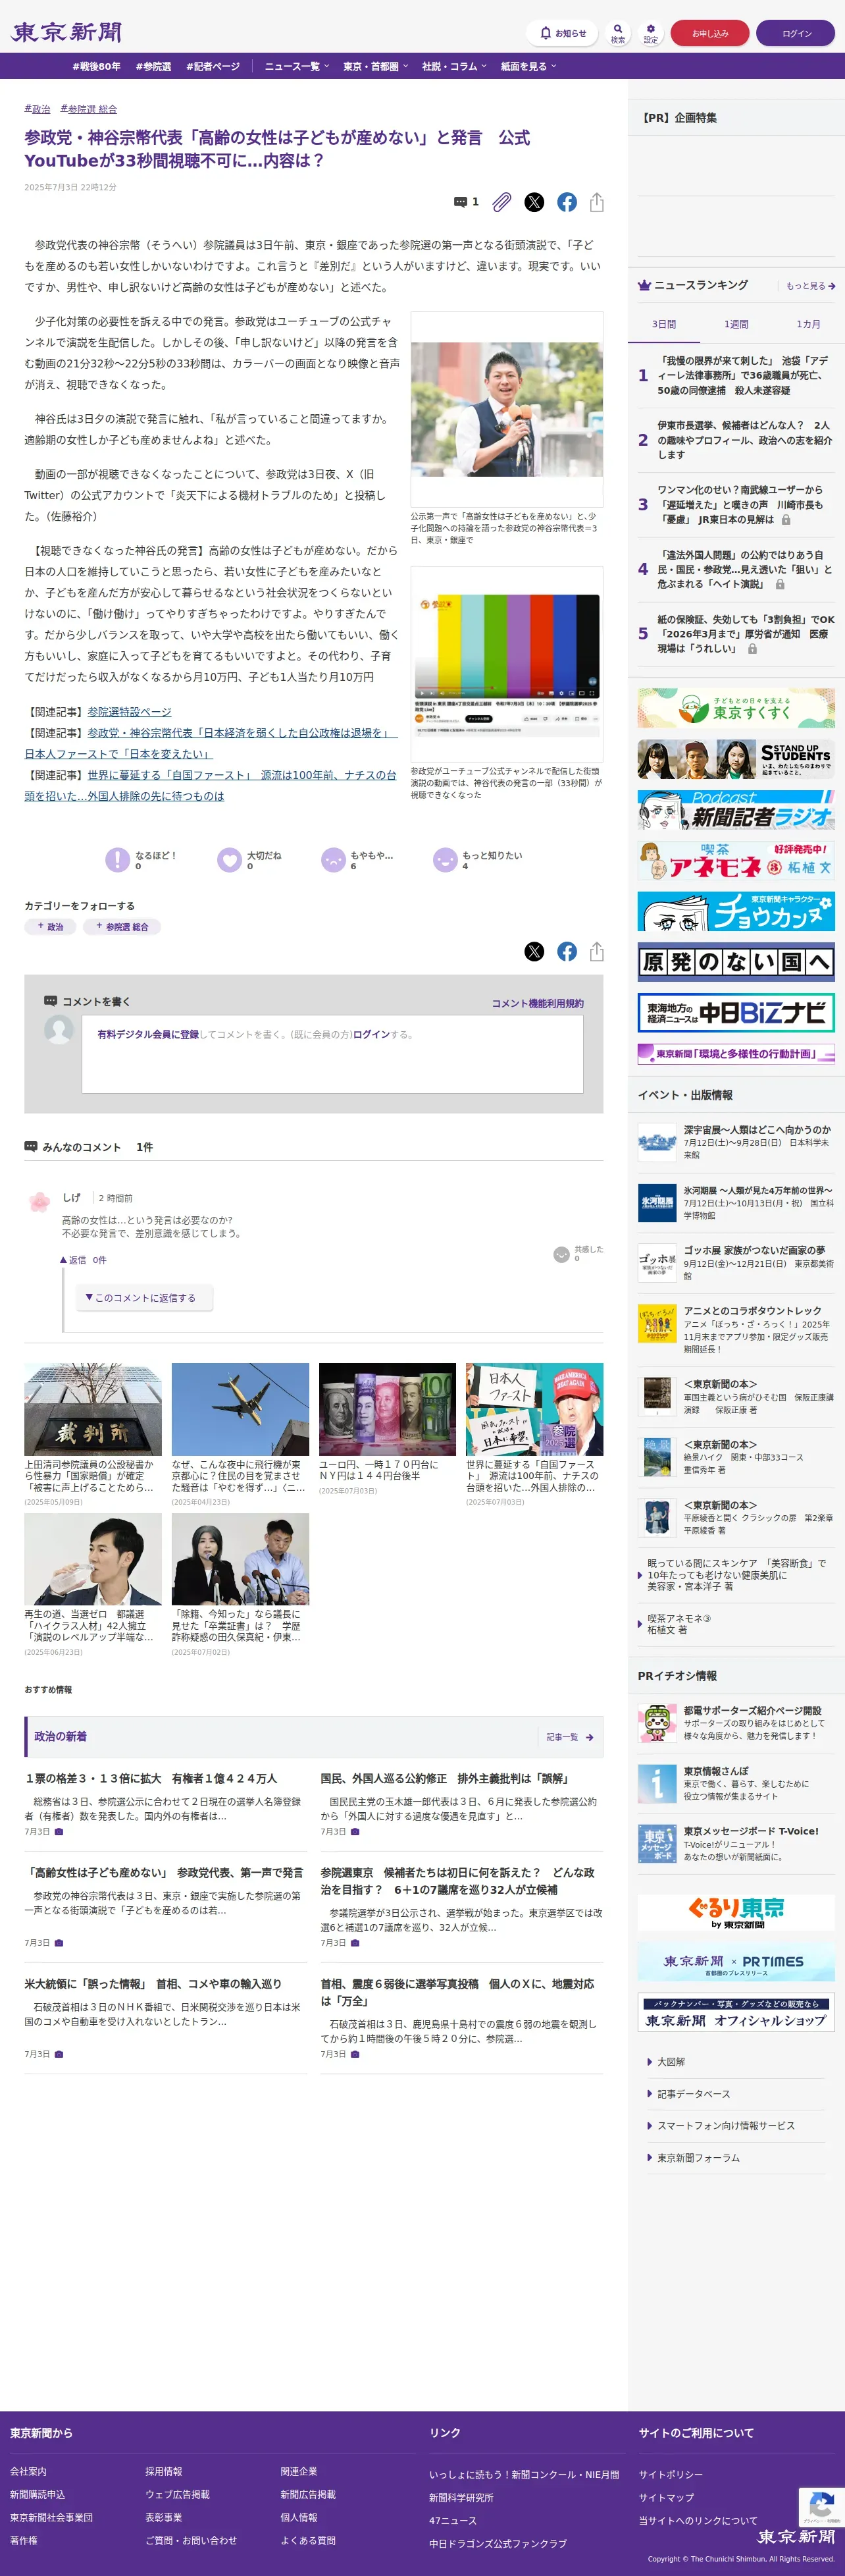Click もっと見る in news ranking
The height and width of the screenshot is (2576, 845).
click(810, 286)
